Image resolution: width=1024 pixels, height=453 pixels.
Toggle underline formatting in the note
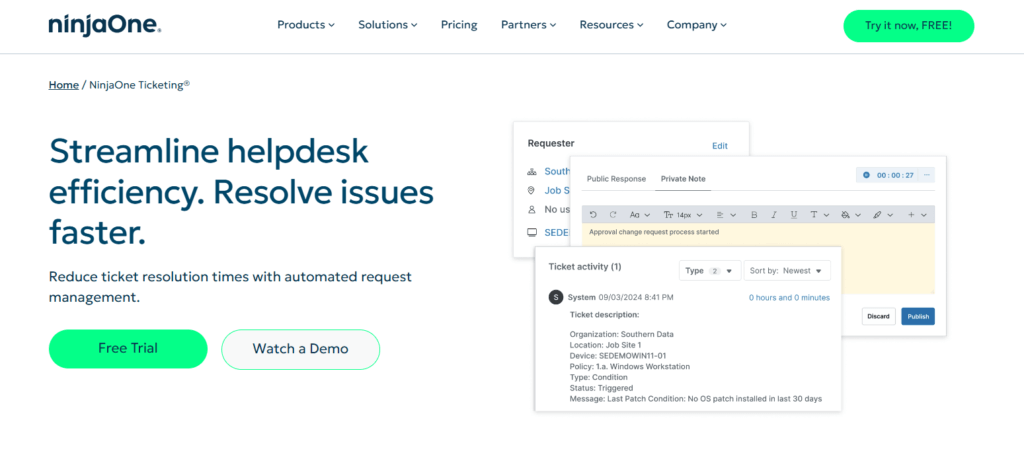click(x=793, y=214)
